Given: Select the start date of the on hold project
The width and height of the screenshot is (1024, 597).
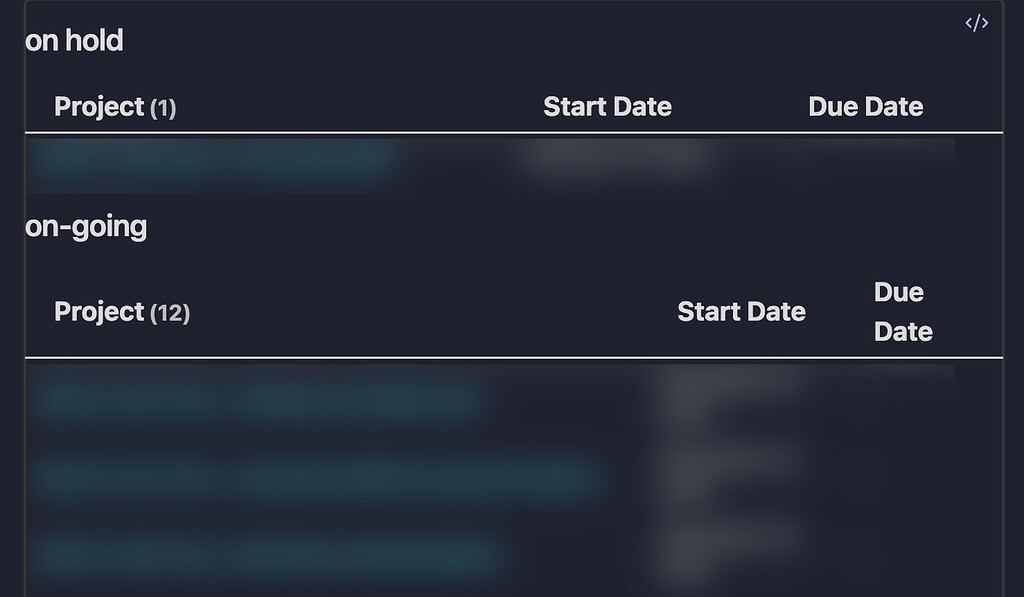Looking at the screenshot, I should (615, 160).
